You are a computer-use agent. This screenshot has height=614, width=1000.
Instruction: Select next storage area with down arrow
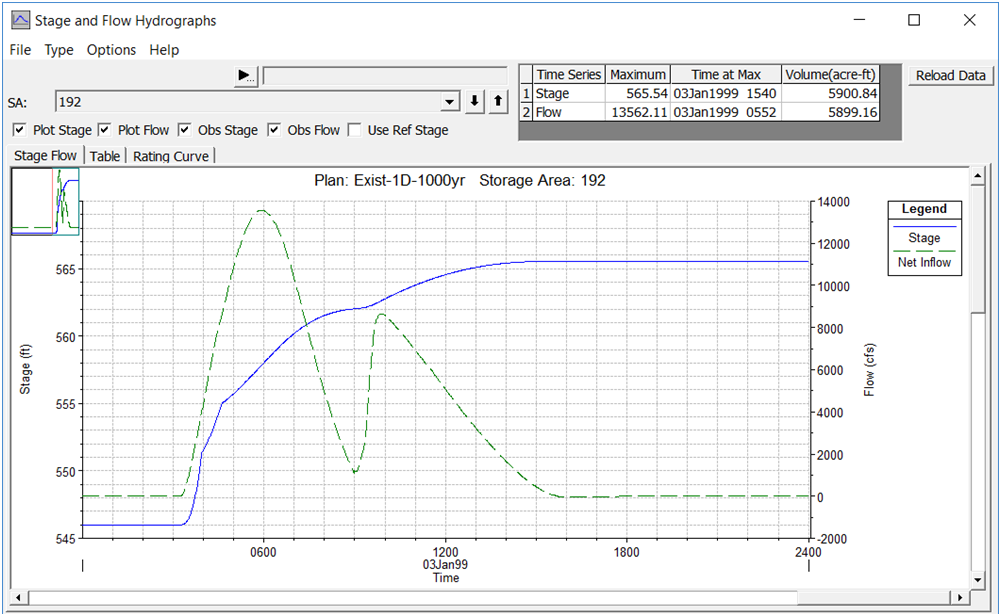(476, 102)
